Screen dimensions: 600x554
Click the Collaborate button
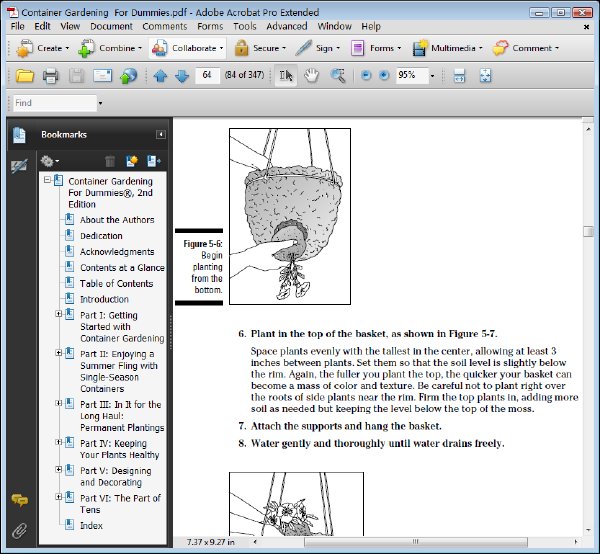click(188, 48)
